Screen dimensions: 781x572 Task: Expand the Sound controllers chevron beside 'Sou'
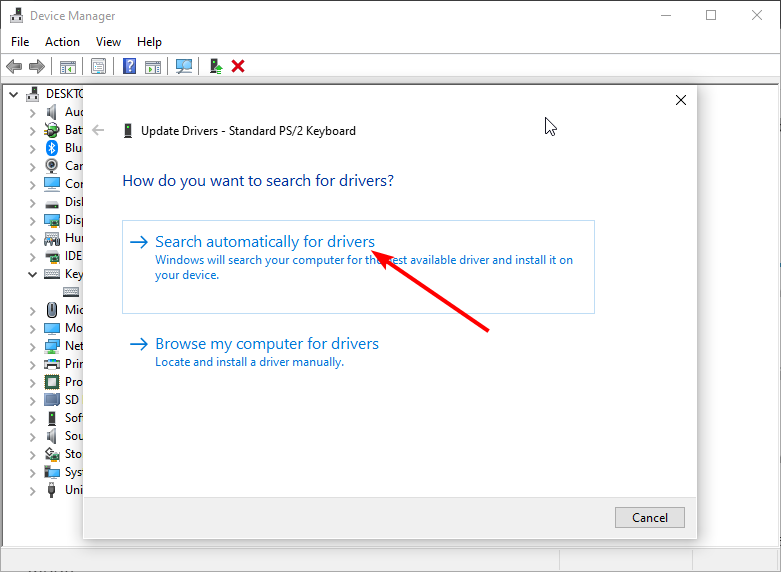[x=32, y=436]
